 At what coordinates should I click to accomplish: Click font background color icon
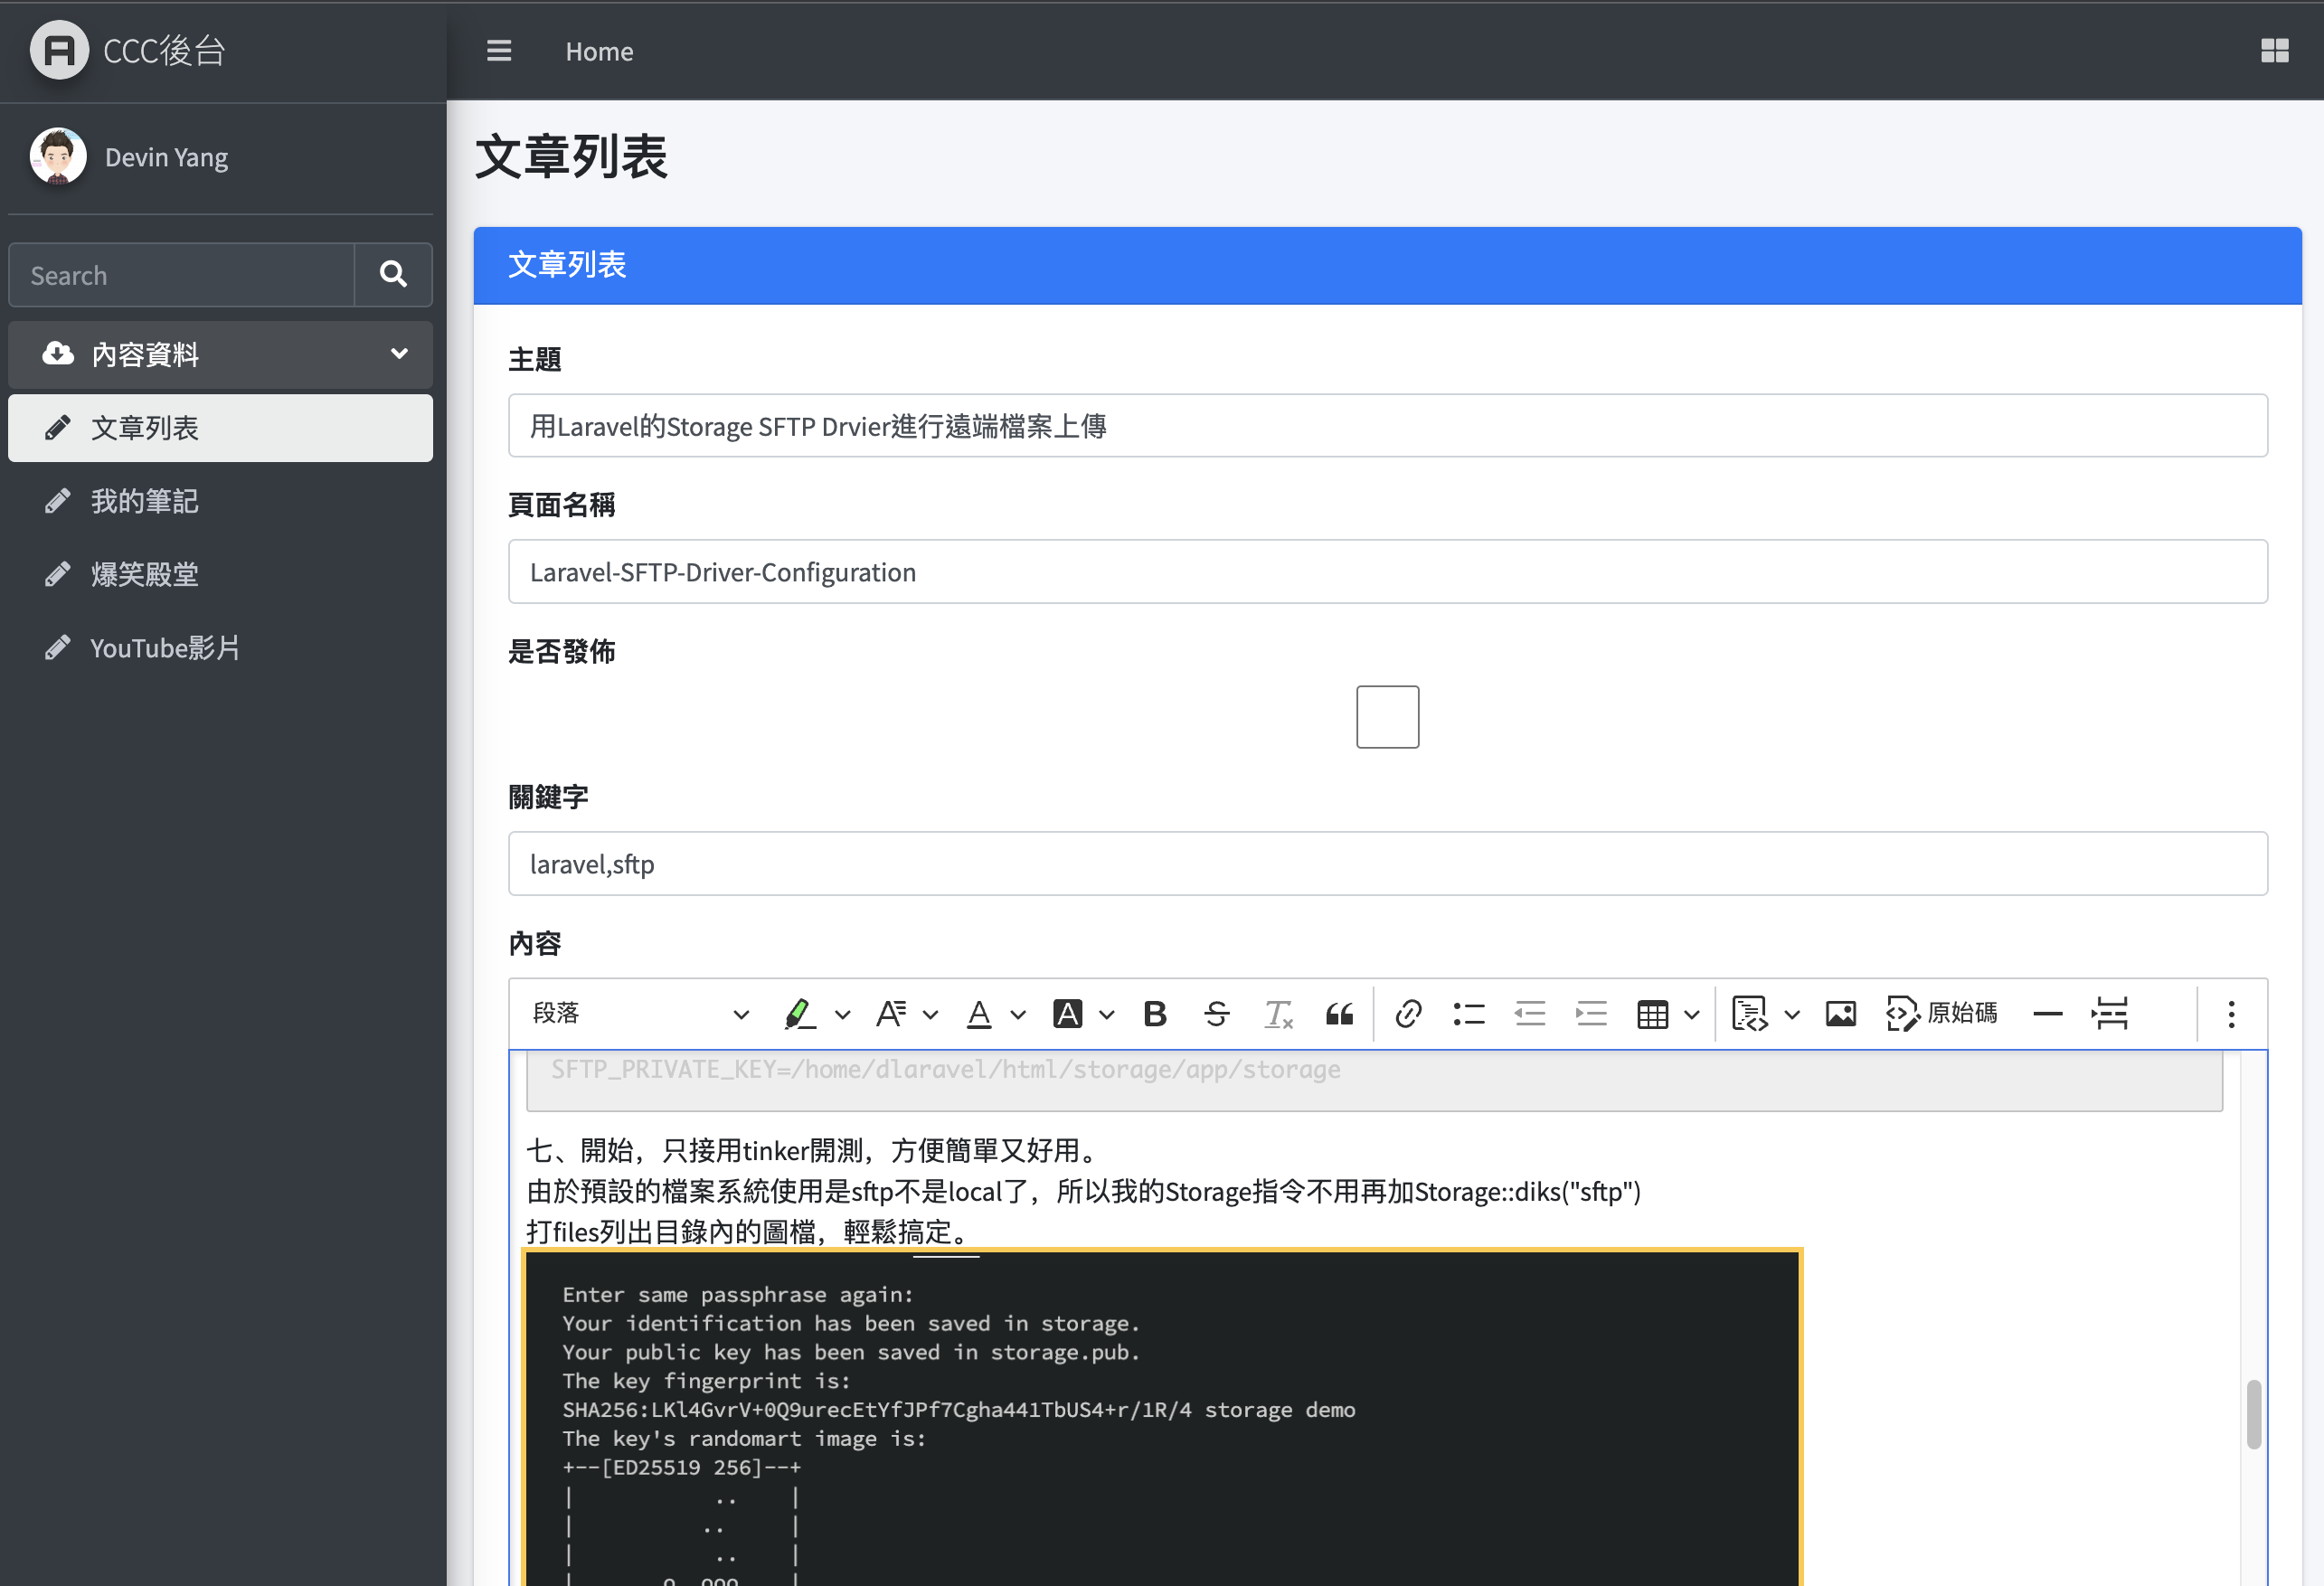pos(1067,1014)
